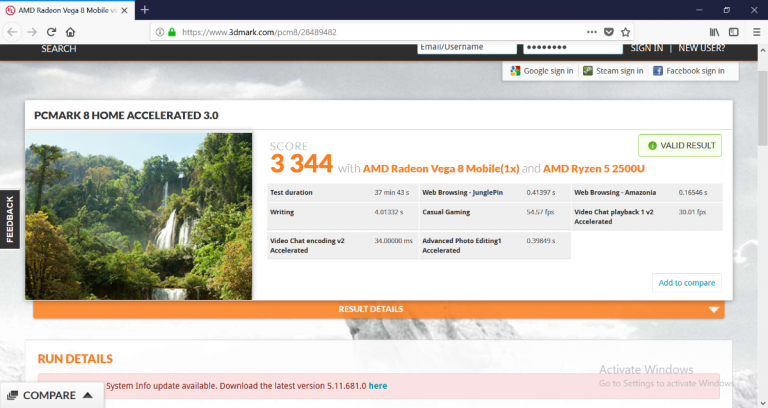
Task: Click the Steam sign in button
Action: point(612,71)
